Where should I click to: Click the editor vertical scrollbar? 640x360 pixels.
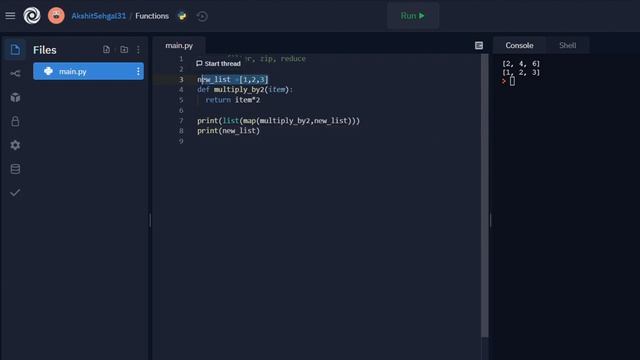point(484,196)
